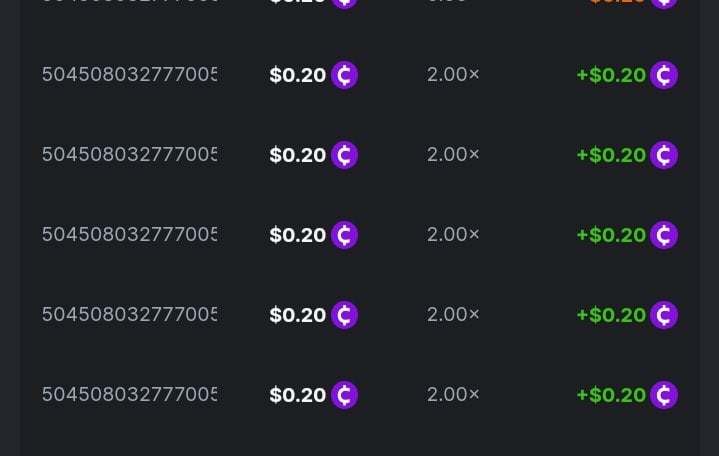Open the bet ID in the second full row
The height and width of the screenshot is (456, 719).
click(129, 155)
